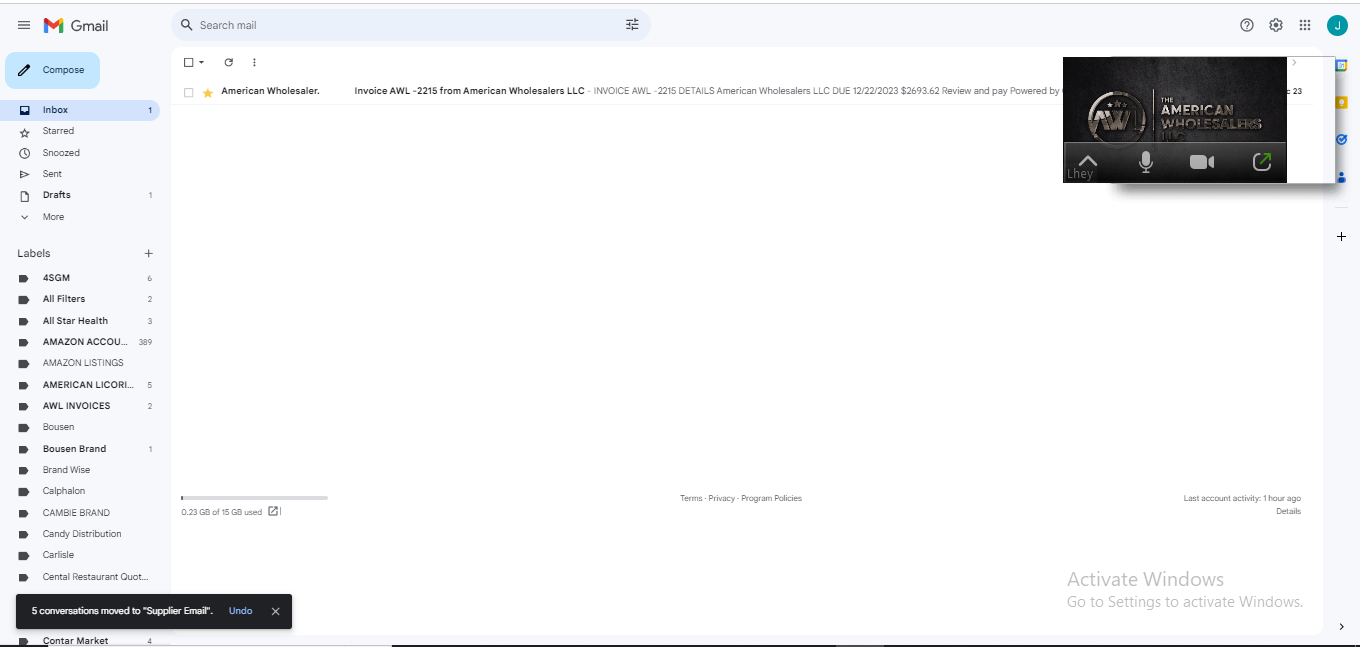Viewport: 1360px width, 647px height.
Task: Dismiss the conversations moved notification
Action: (275, 611)
